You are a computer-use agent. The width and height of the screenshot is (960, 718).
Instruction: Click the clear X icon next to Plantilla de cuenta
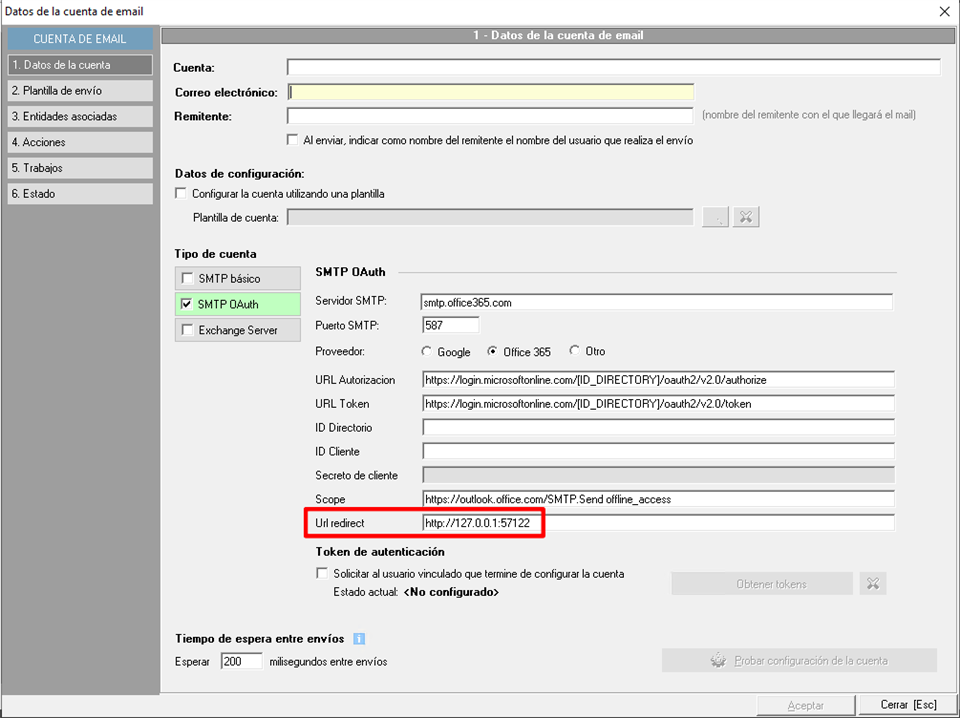point(746,217)
